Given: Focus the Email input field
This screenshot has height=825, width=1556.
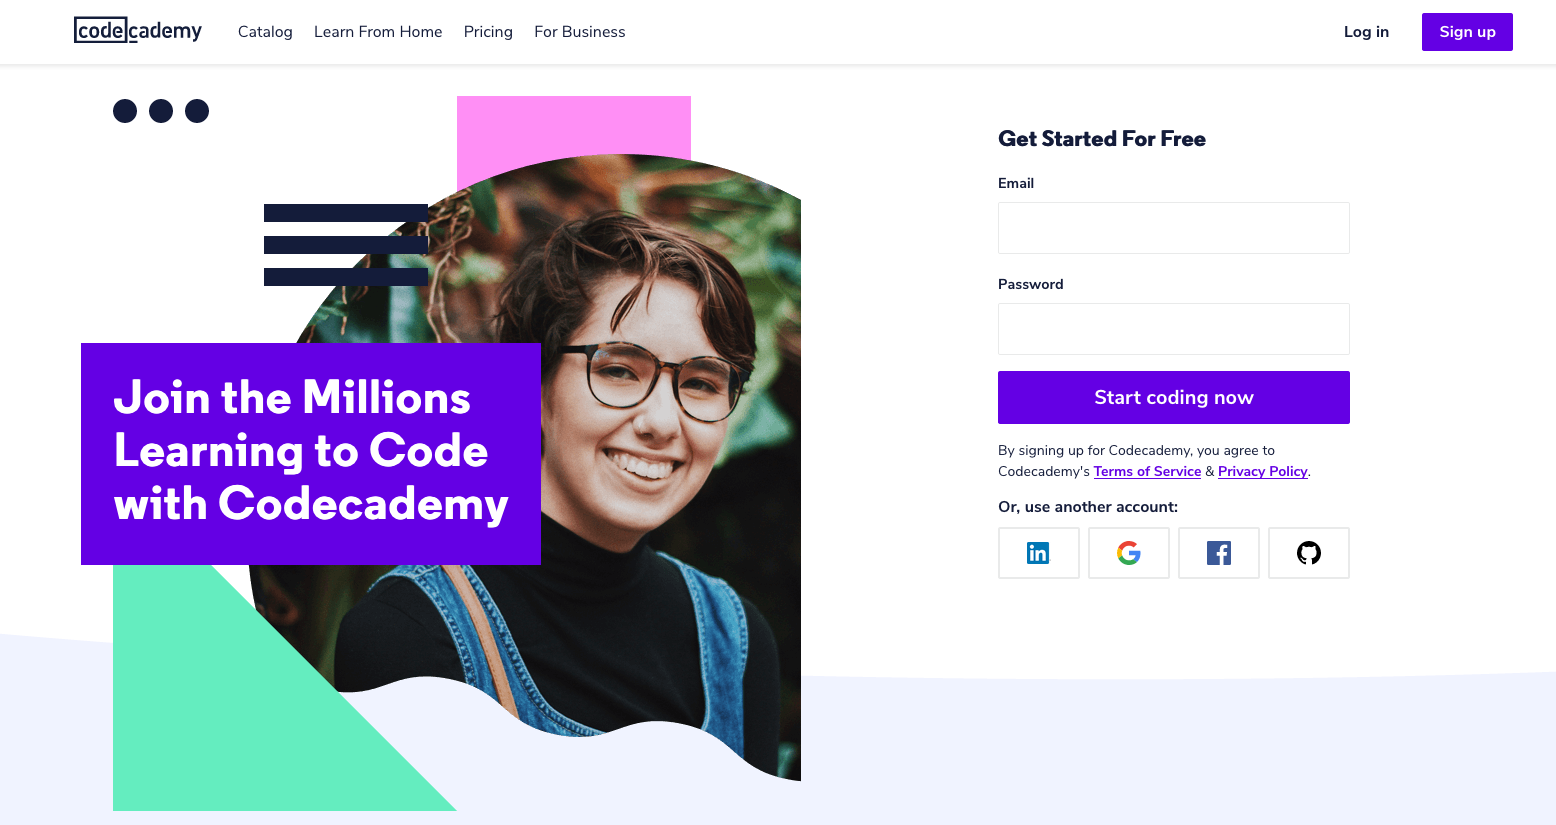Looking at the screenshot, I should coord(1174,228).
